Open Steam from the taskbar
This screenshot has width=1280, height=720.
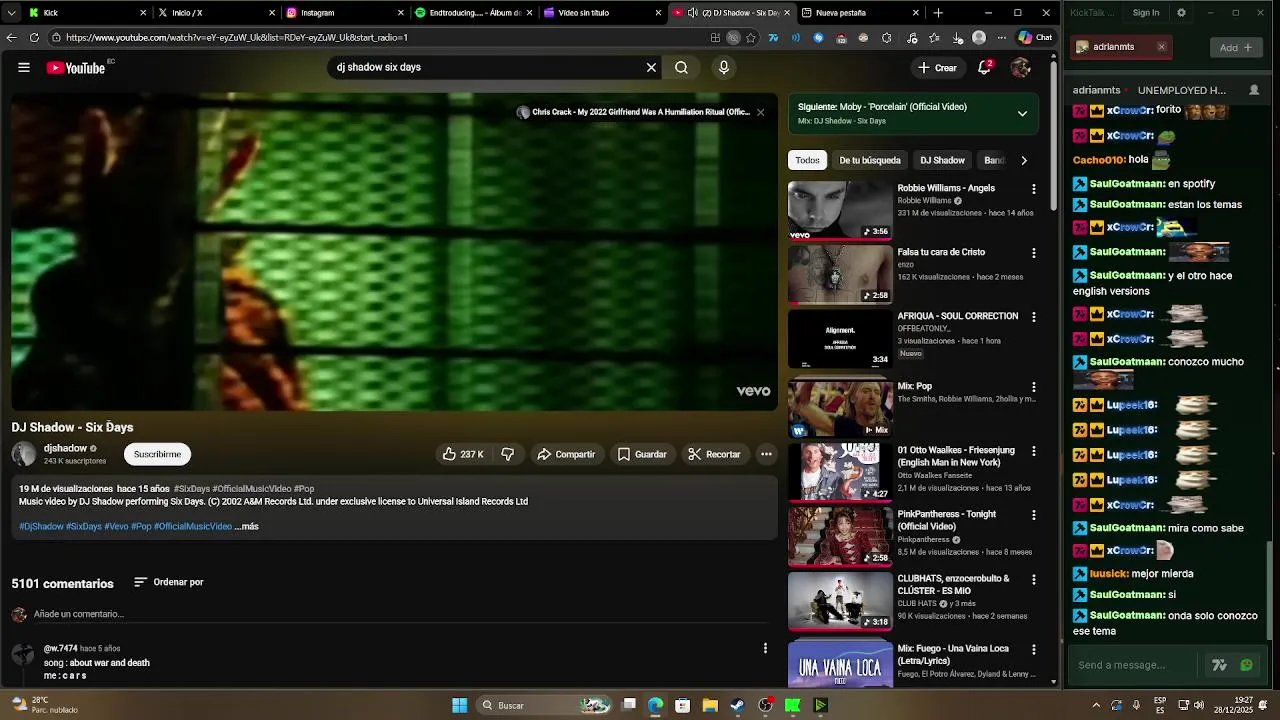(x=737, y=705)
